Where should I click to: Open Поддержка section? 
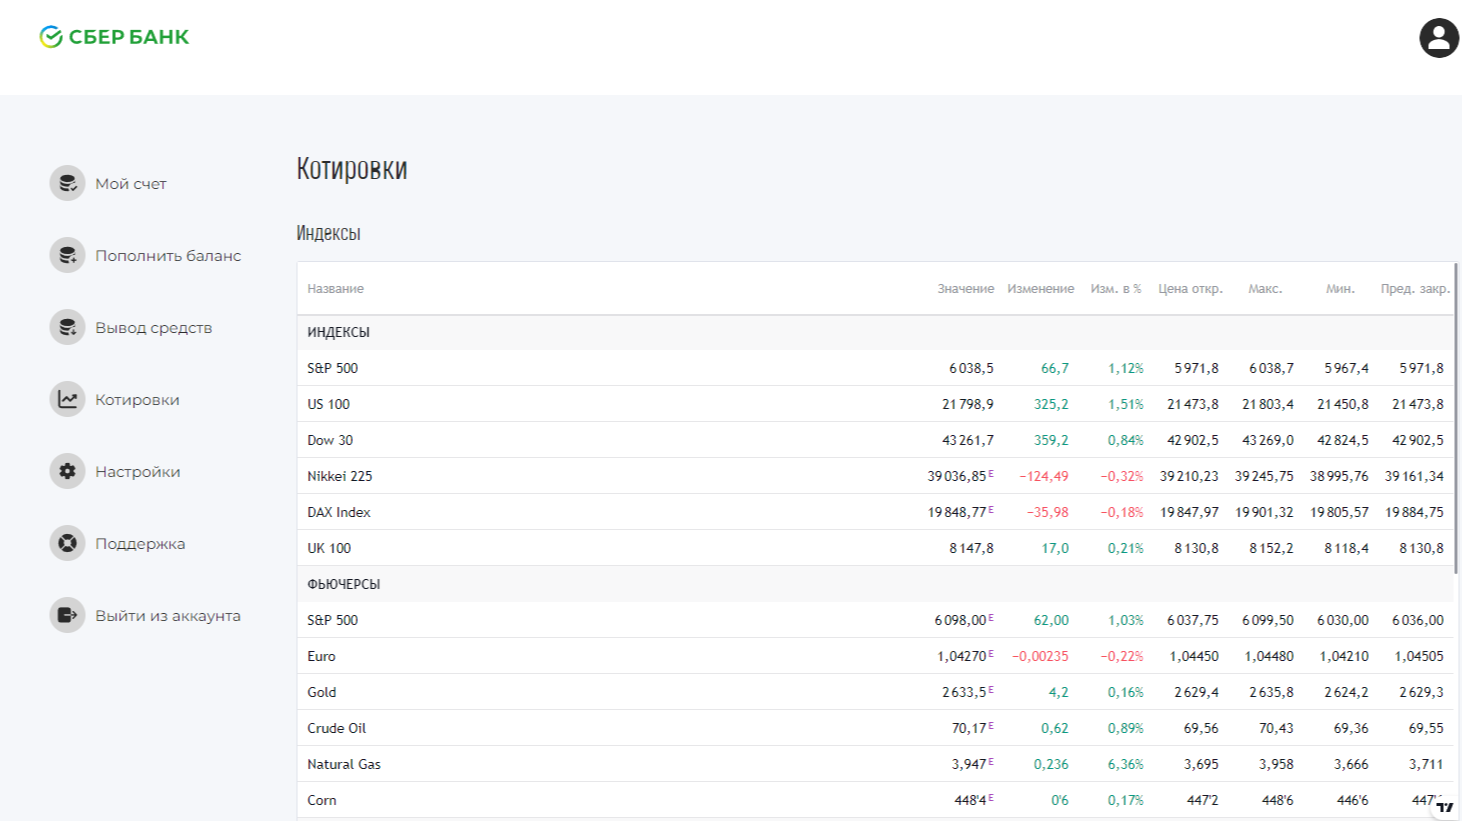click(x=140, y=544)
